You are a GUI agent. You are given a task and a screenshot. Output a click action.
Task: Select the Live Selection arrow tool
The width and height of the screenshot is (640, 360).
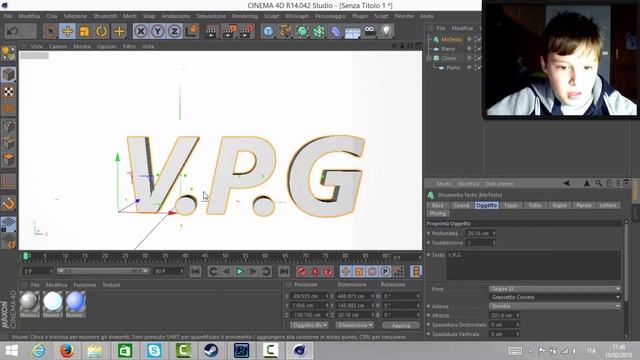51,31
